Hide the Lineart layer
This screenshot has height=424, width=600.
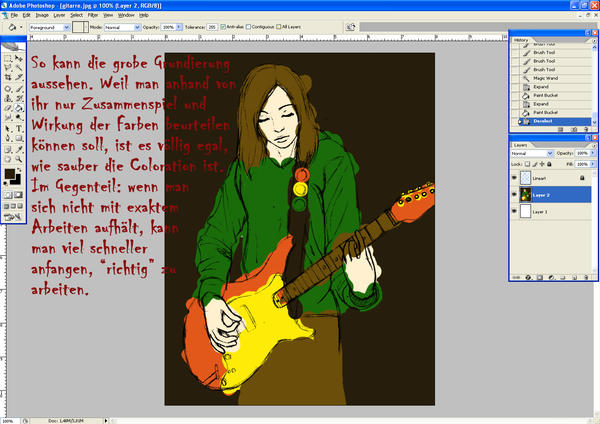click(514, 178)
